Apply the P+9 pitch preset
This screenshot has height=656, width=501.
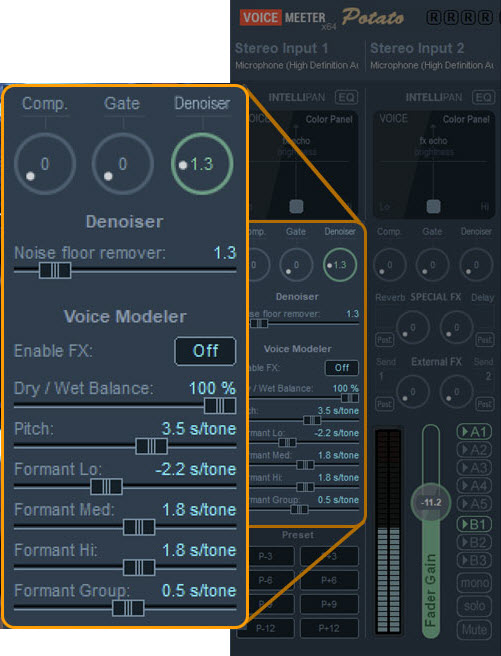[329, 604]
